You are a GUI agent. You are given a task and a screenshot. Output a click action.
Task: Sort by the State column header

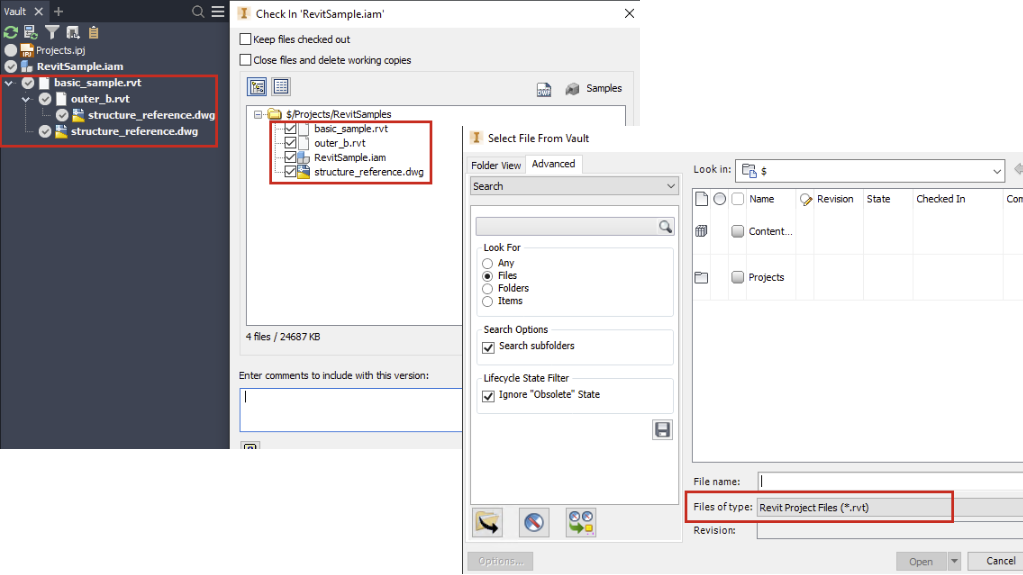coord(878,199)
